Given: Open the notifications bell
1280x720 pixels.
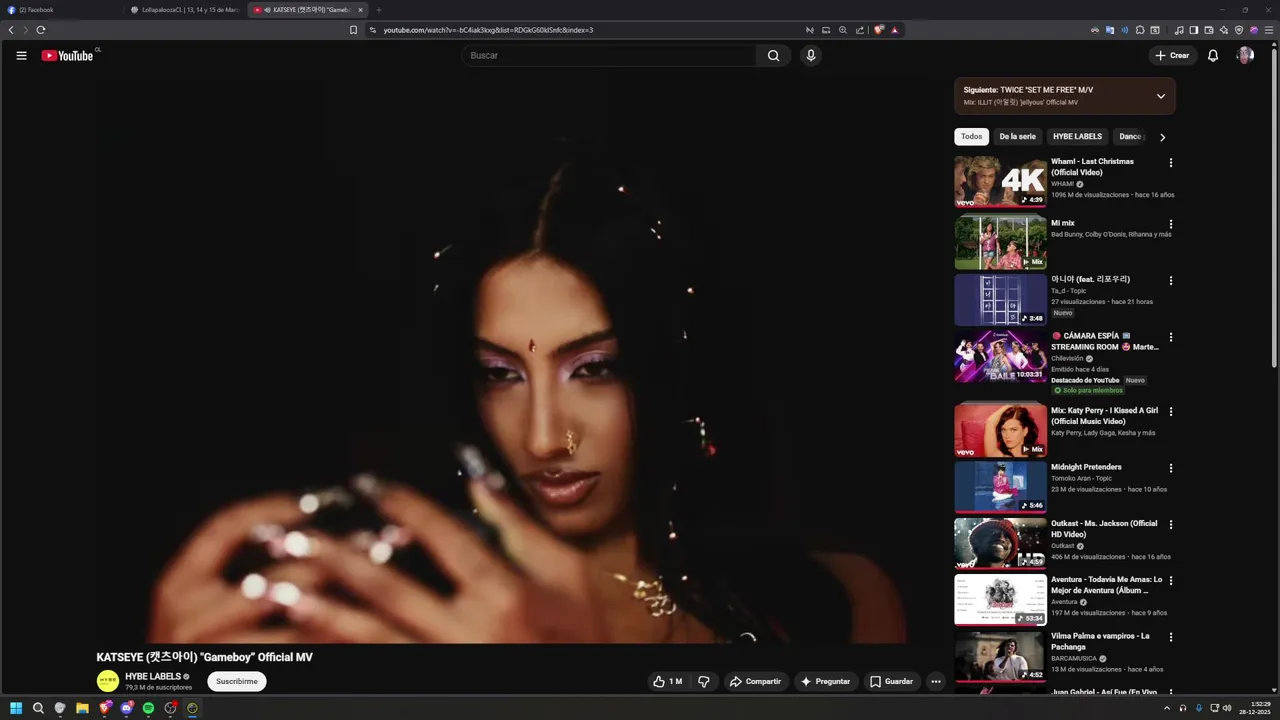Looking at the screenshot, I should tap(1213, 56).
